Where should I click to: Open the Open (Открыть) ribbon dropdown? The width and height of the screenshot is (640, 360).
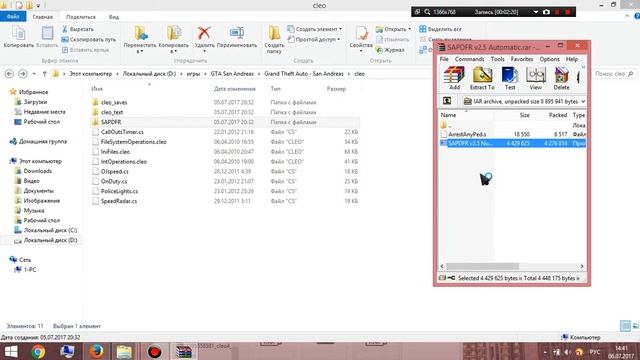(x=393, y=29)
